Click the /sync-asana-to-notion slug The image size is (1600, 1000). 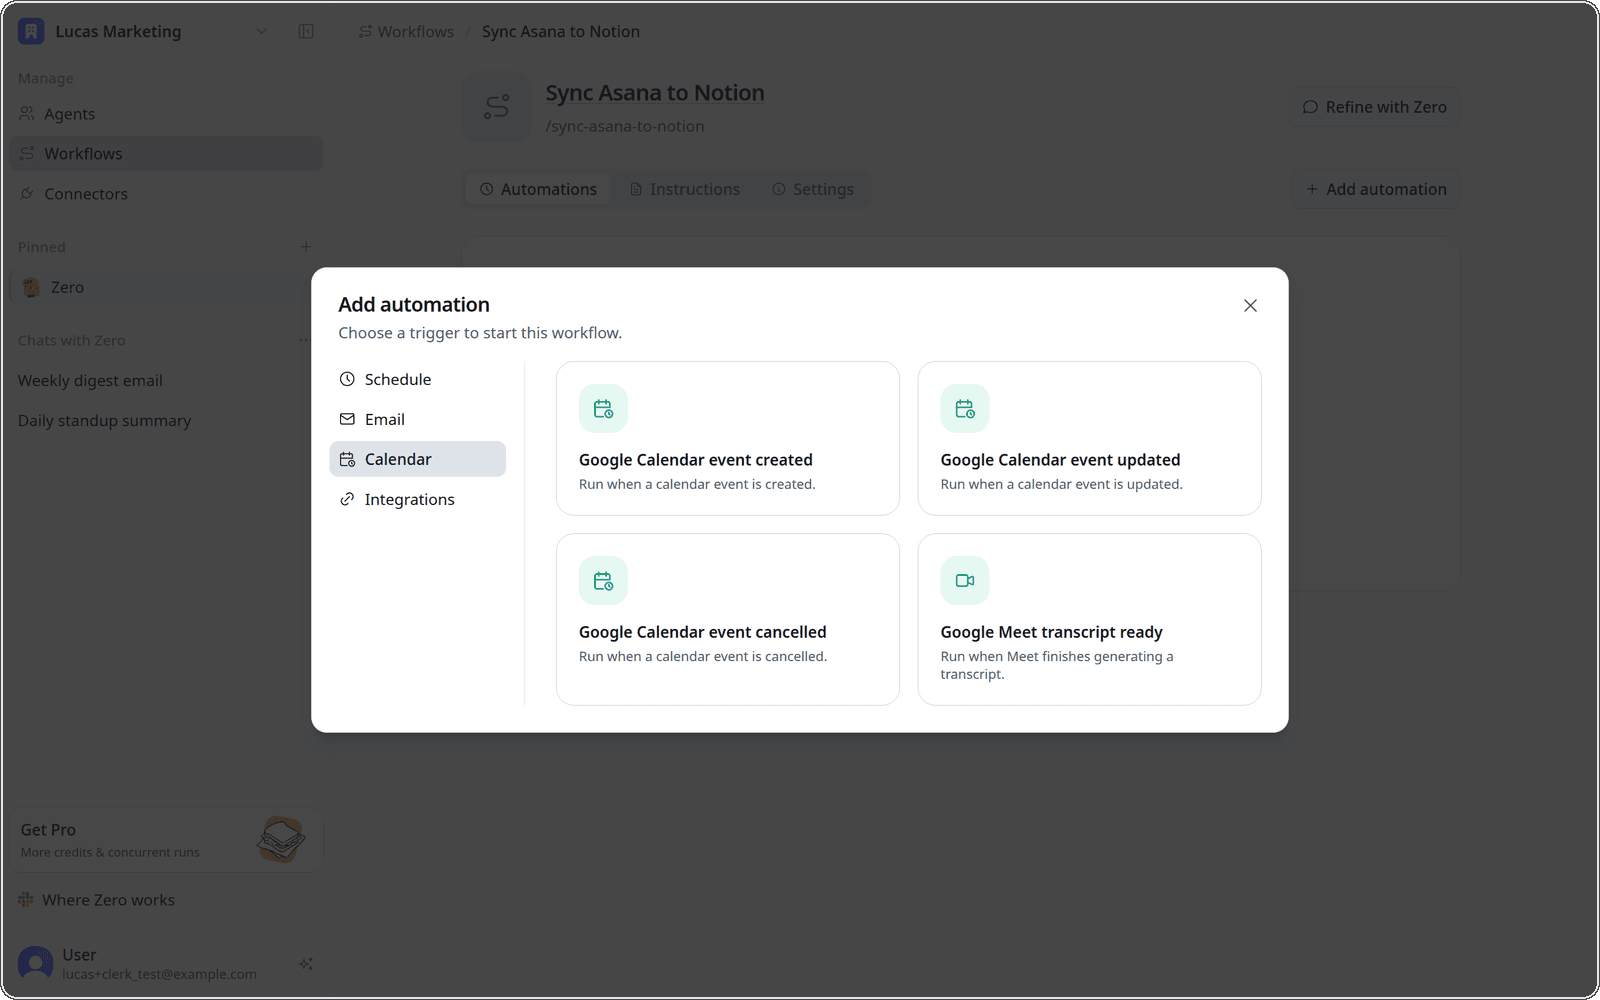tap(625, 127)
